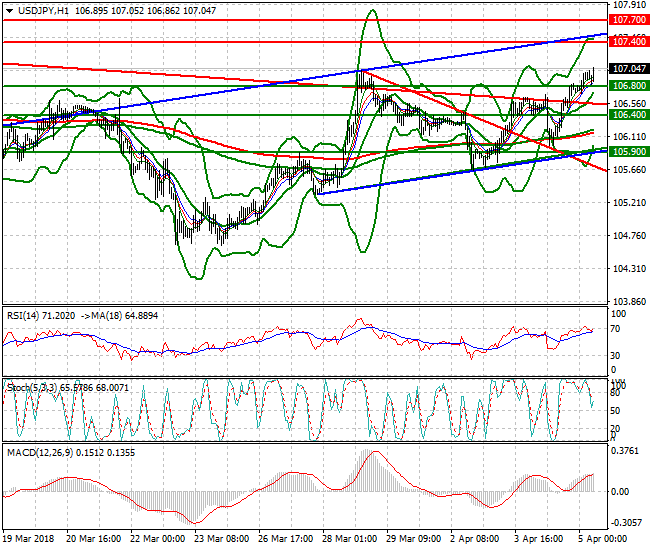Select the MA(18) 64.8894 indicator label
The image size is (650, 550).
coord(124,316)
